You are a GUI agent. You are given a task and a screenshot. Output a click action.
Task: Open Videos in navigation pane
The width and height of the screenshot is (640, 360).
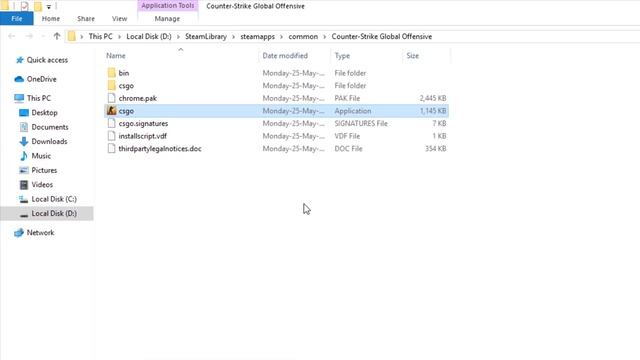click(42, 184)
